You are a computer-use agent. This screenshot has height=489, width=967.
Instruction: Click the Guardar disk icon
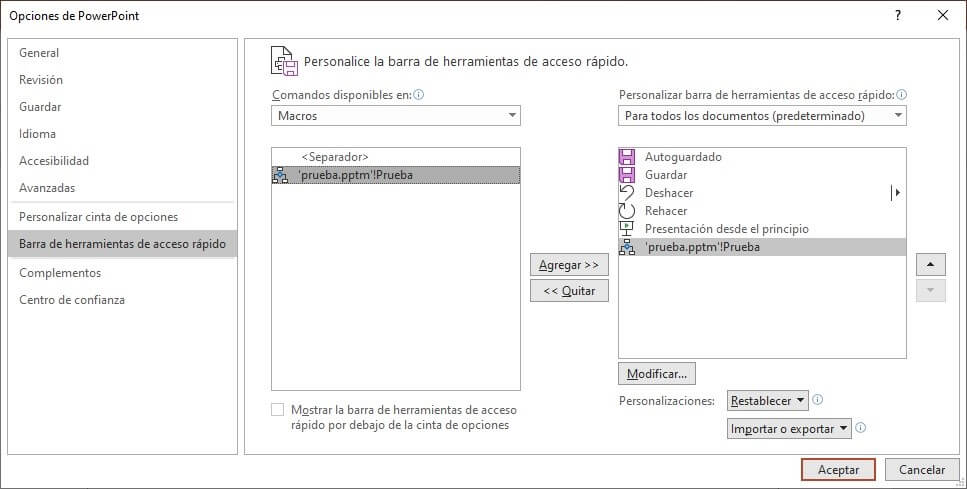point(627,175)
